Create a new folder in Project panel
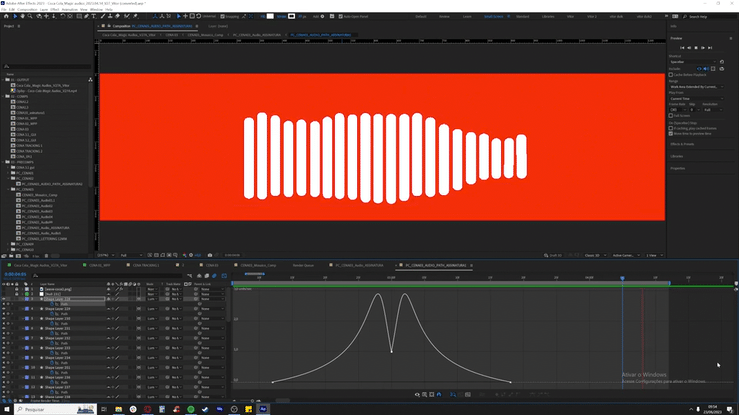 point(11,256)
